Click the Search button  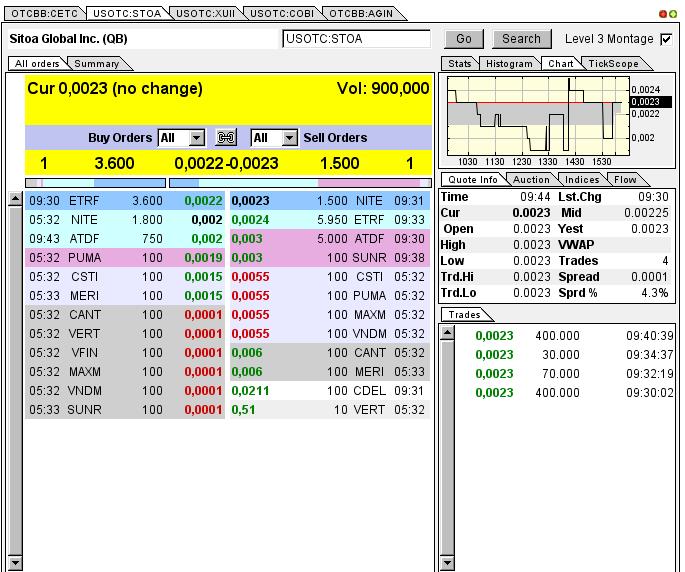[521, 39]
